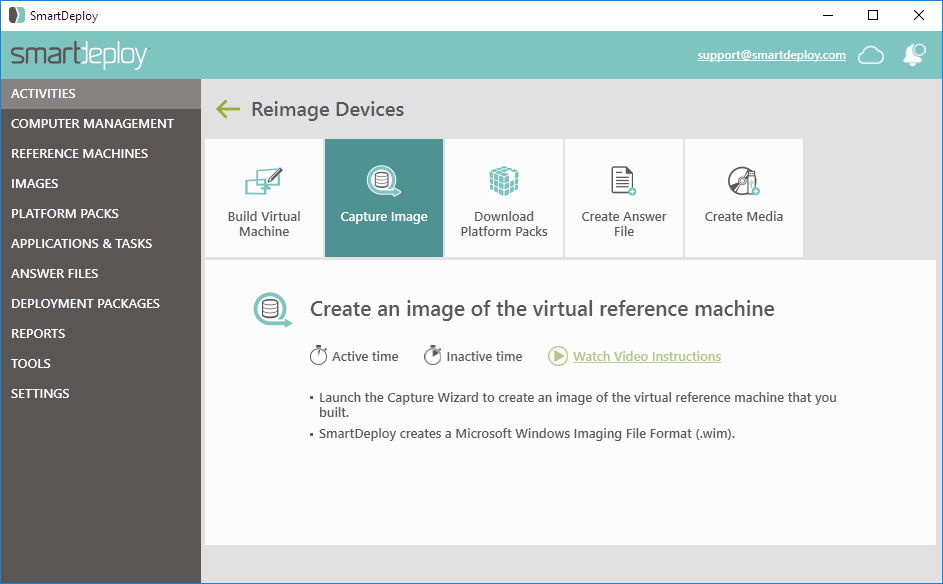This screenshot has width=943, height=584.
Task: Open Settings in the sidebar
Action: pos(100,395)
